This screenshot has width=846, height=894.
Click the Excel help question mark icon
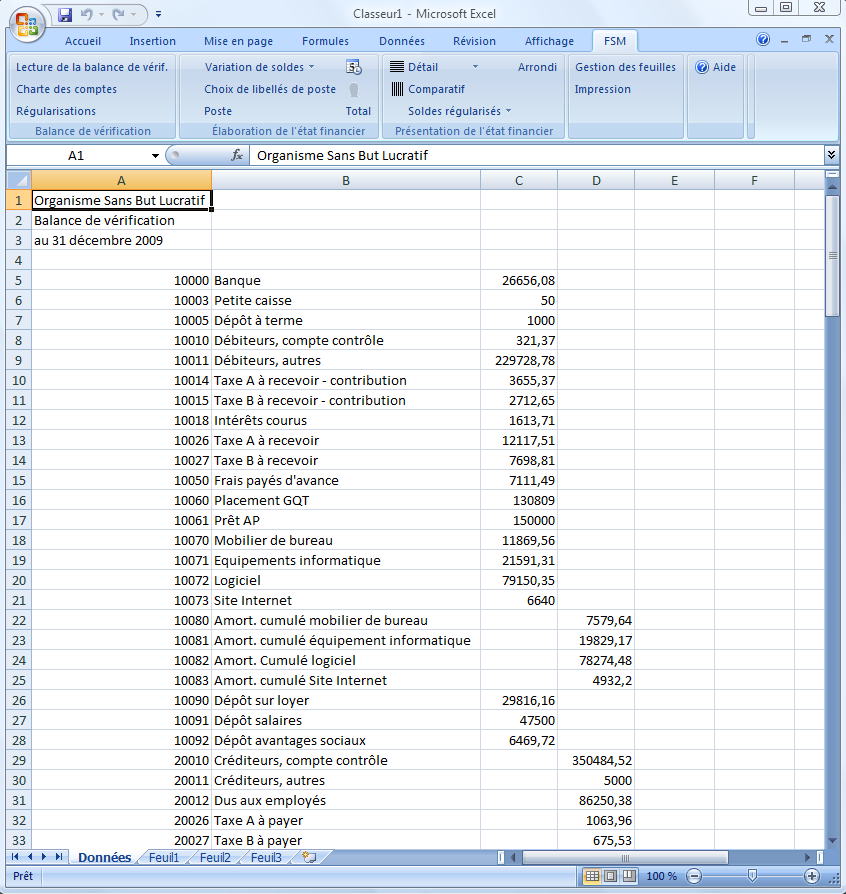pyautogui.click(x=763, y=41)
